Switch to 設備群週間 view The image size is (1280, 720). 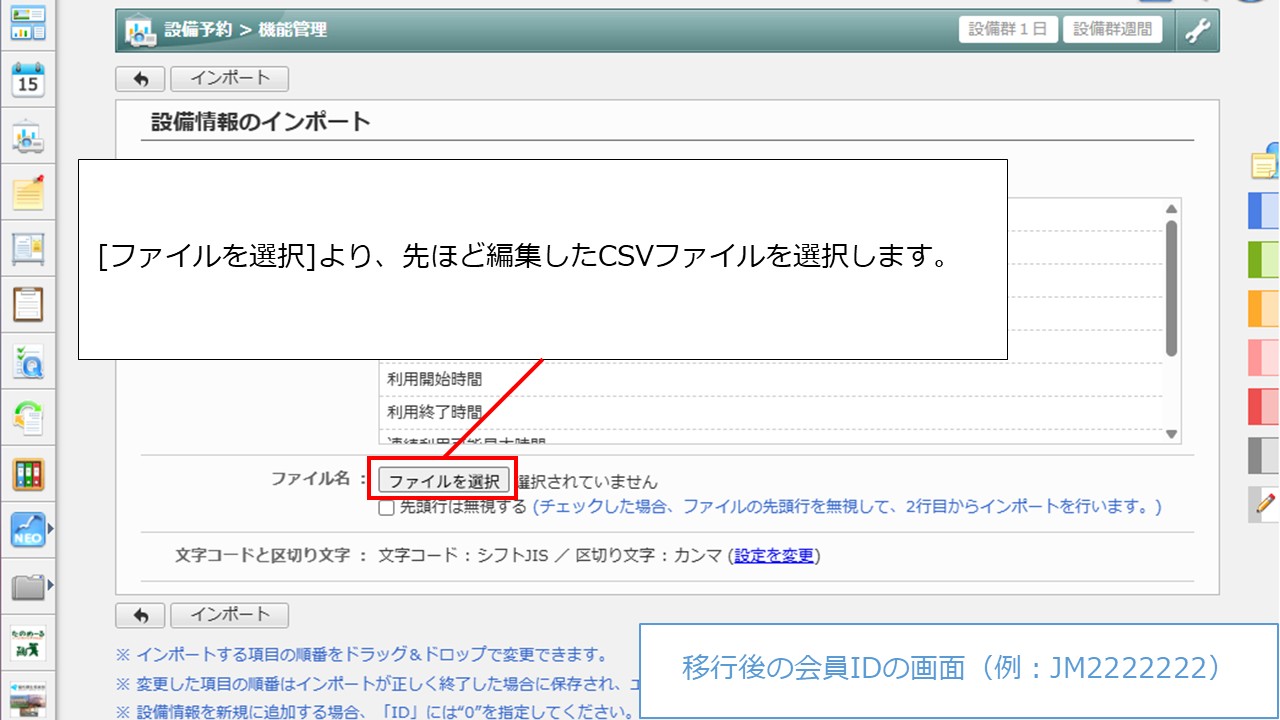pos(1112,29)
